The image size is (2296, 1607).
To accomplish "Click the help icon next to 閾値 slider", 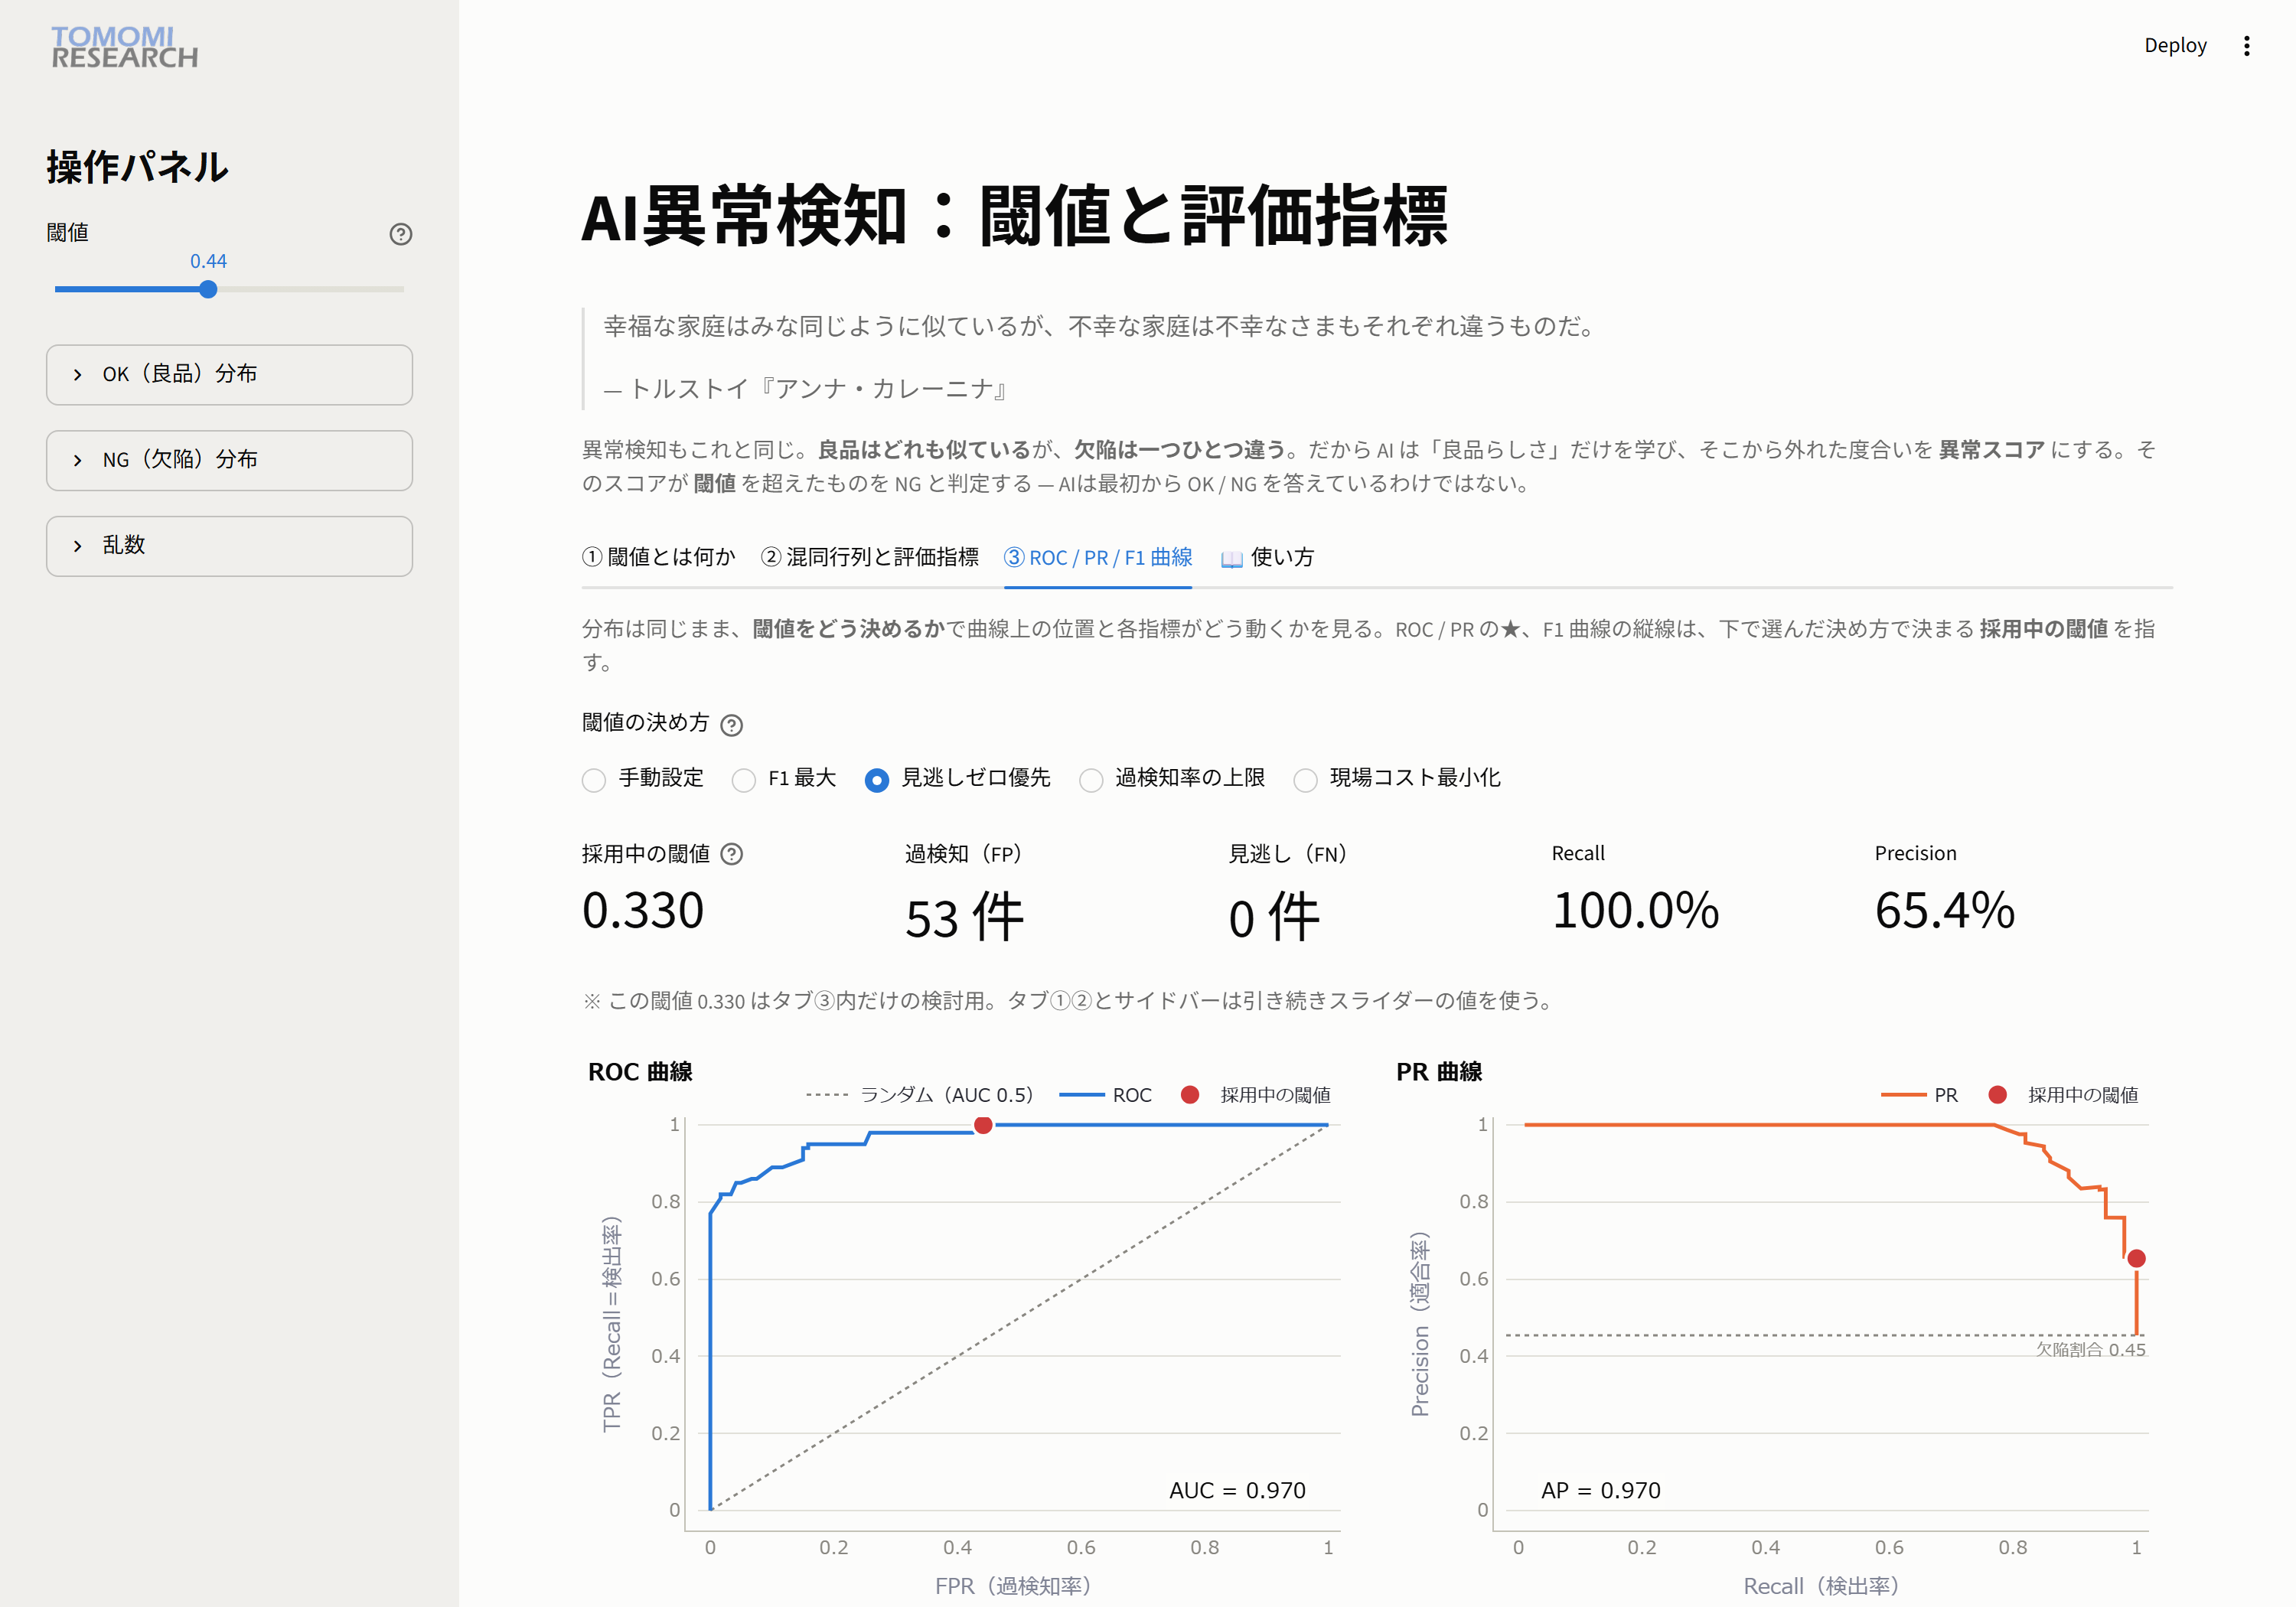I will coord(400,234).
